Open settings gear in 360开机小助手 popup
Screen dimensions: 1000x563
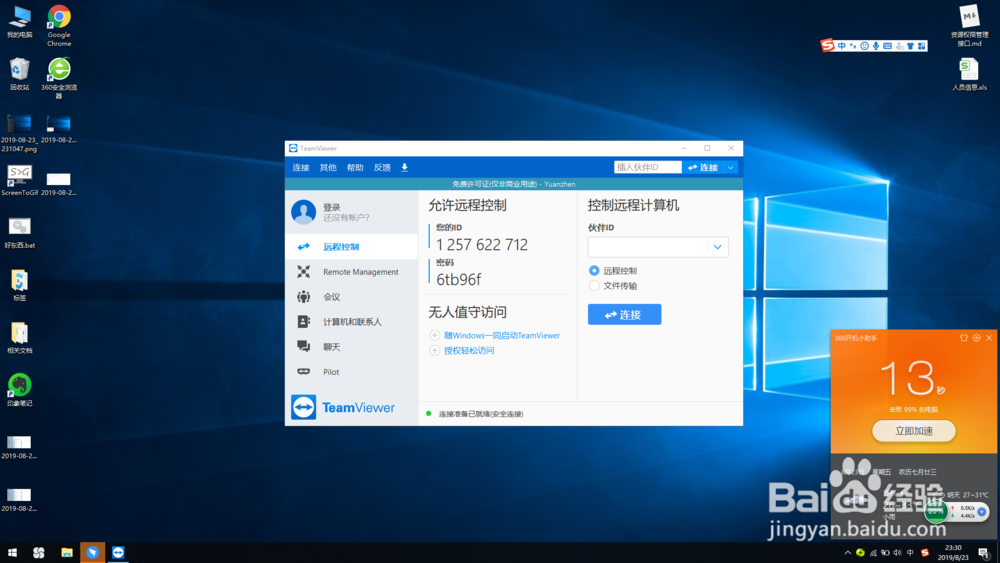click(976, 338)
